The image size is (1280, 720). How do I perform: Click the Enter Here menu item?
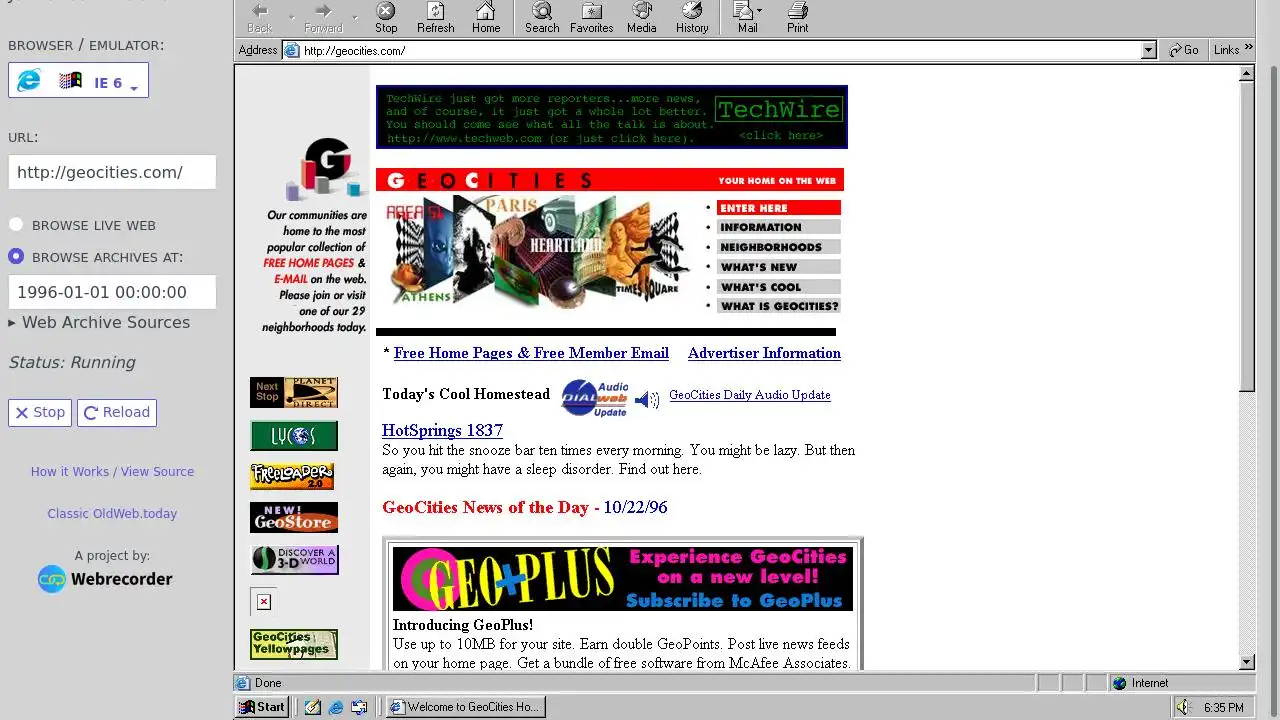pos(778,208)
